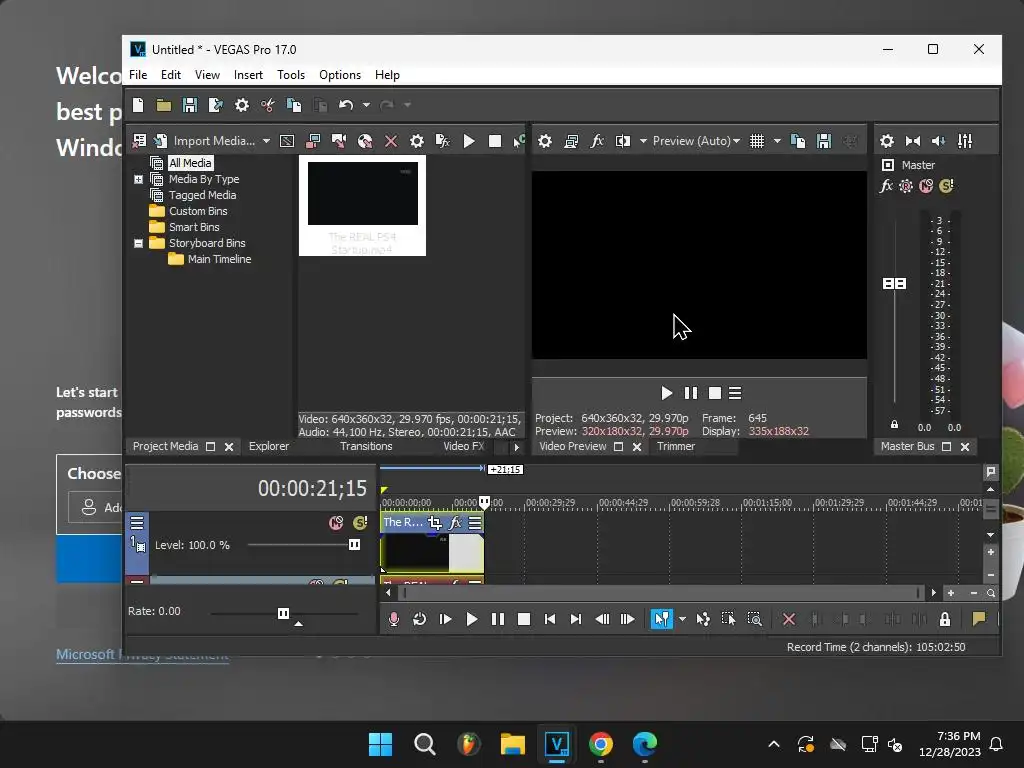1024x768 pixels.
Task: Open the Tools menu
Action: [x=291, y=75]
